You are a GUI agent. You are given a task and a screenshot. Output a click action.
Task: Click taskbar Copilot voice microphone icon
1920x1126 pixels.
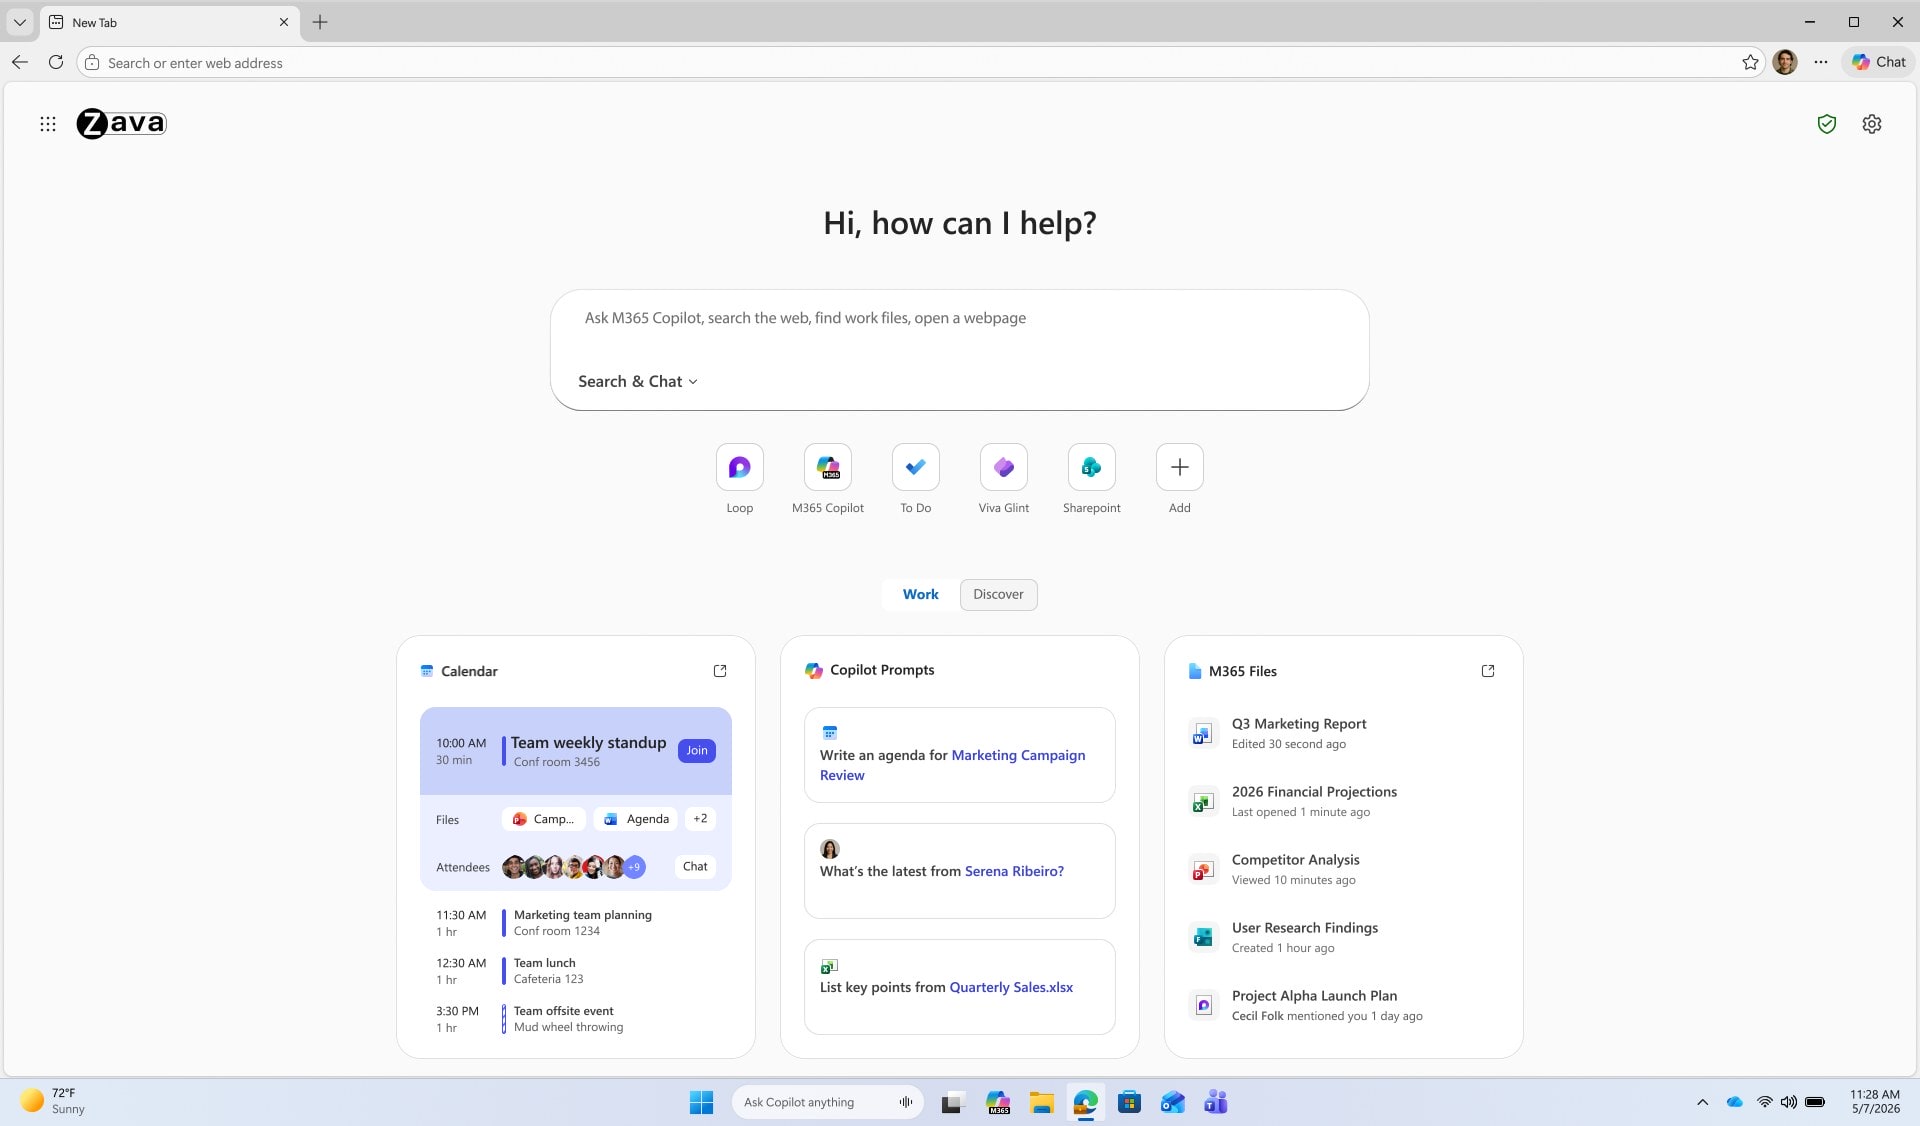[x=906, y=1102]
